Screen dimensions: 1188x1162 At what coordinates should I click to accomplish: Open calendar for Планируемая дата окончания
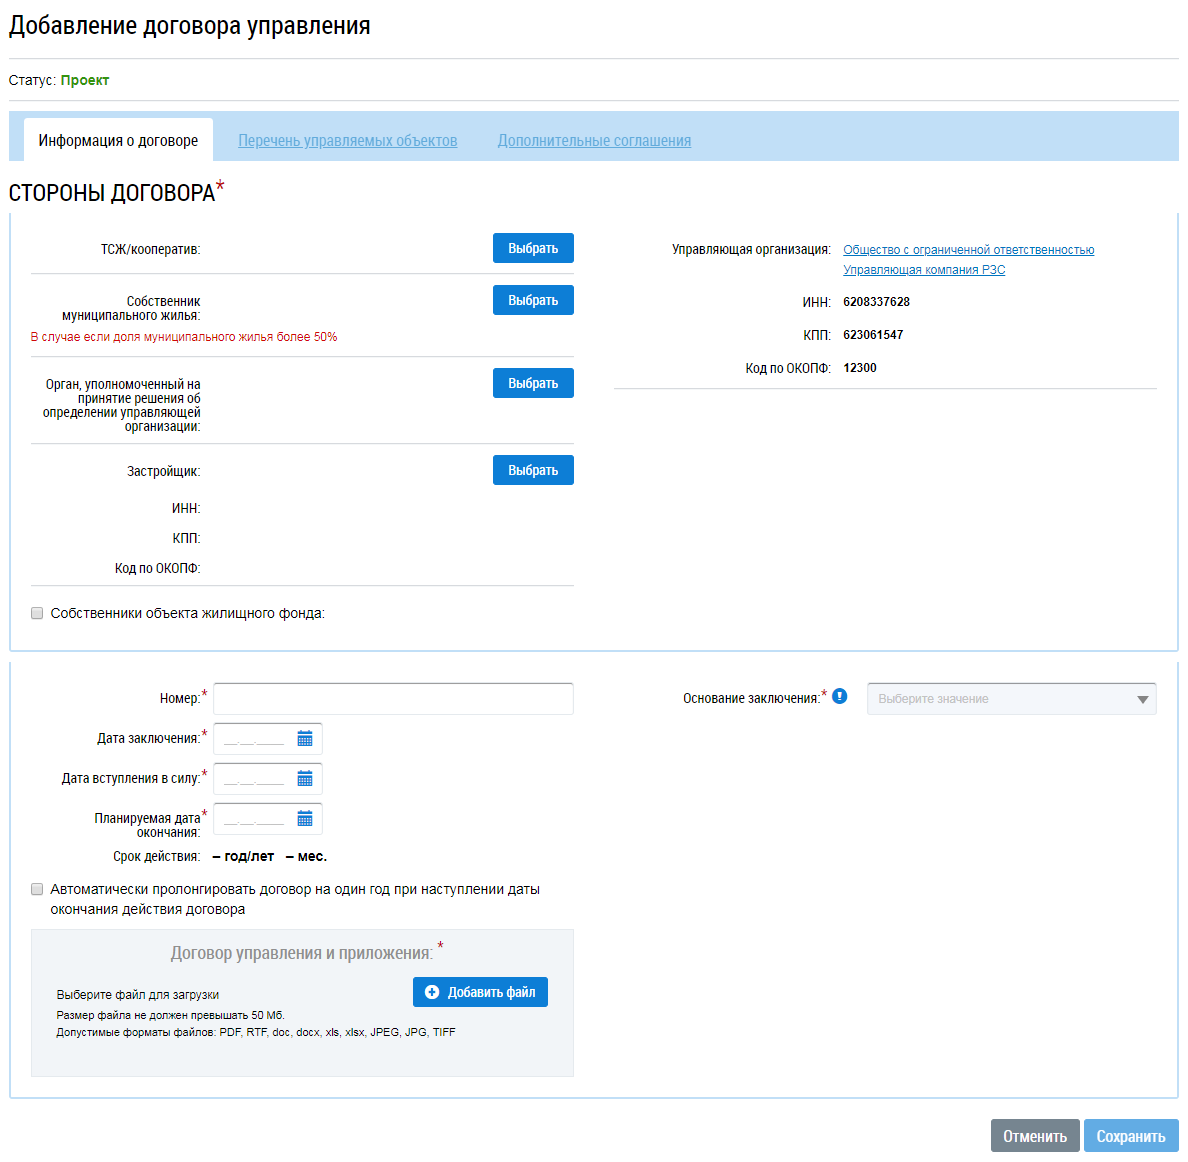305,819
